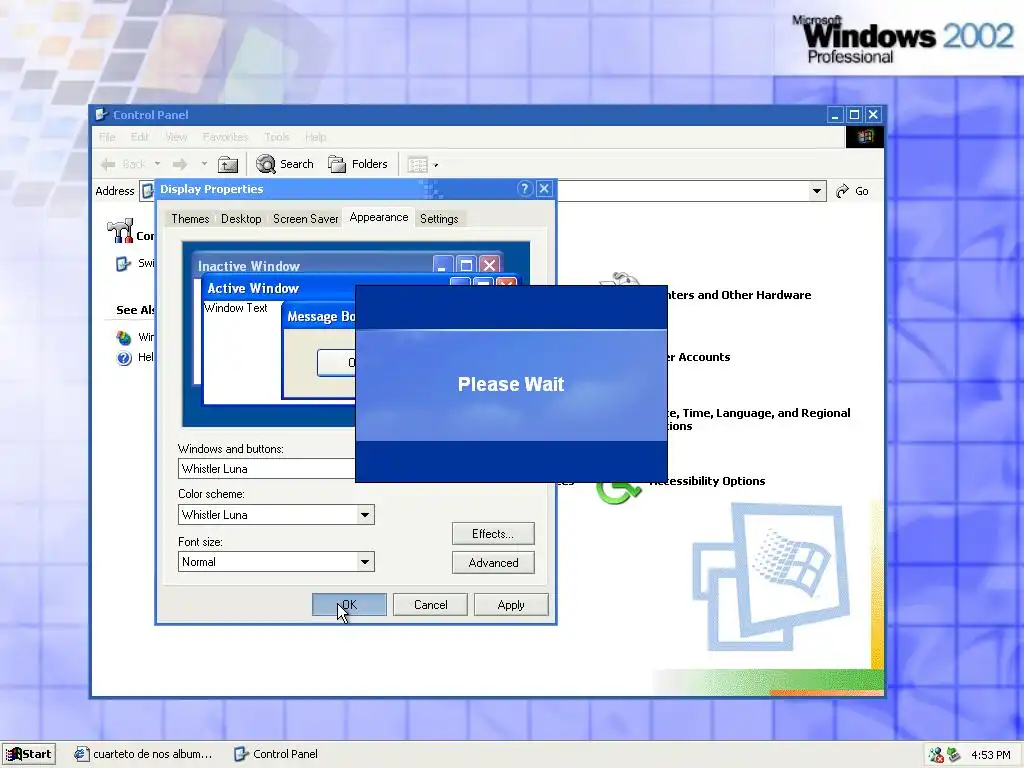Screen dimensions: 1024x768
Task: Toggle Folders pane in Control Panel toolbar
Action: [x=358, y=164]
